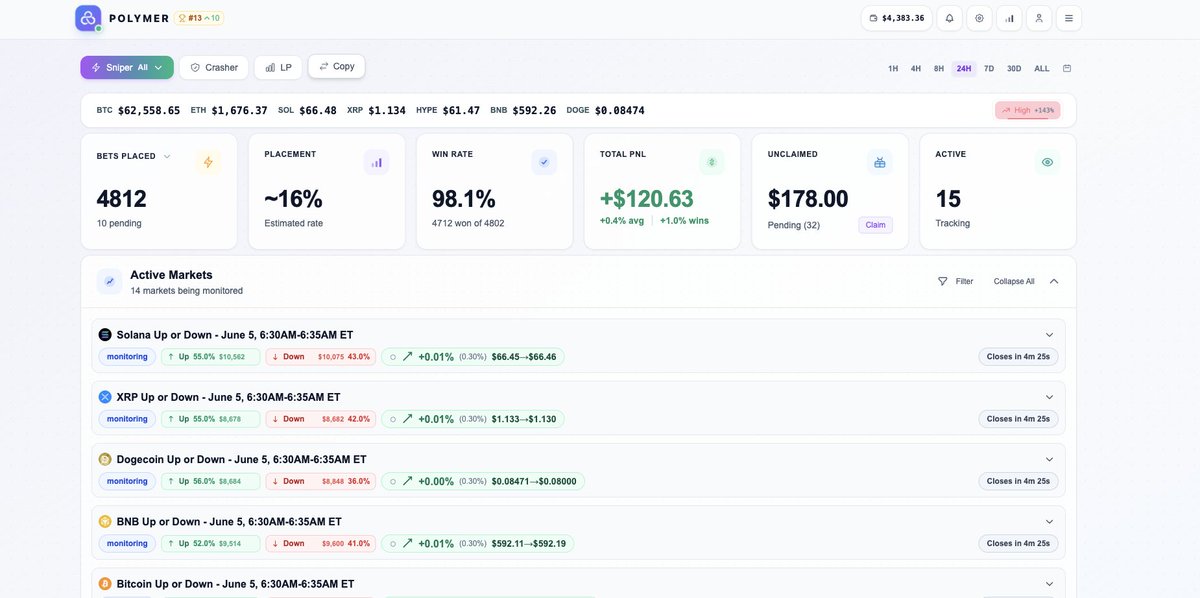Select the 7D time range
The image size is (1200, 598).
[989, 68]
